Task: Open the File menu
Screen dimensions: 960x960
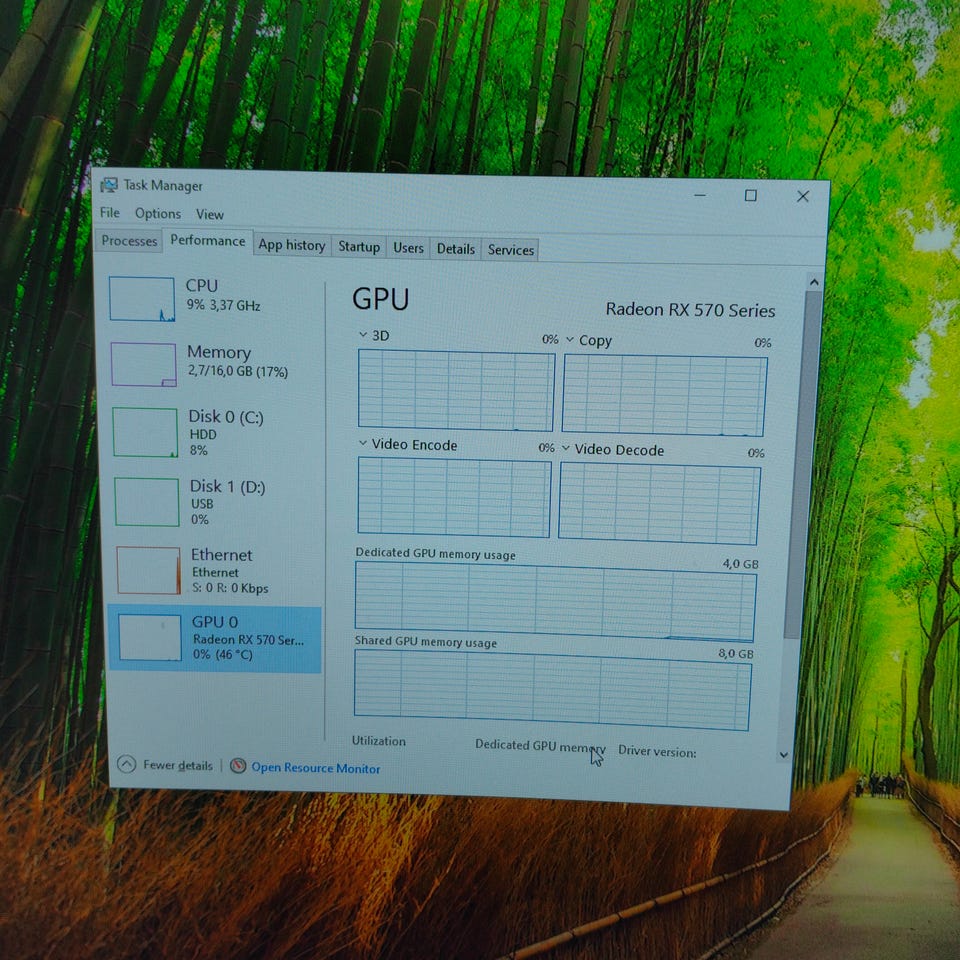Action: click(110, 212)
